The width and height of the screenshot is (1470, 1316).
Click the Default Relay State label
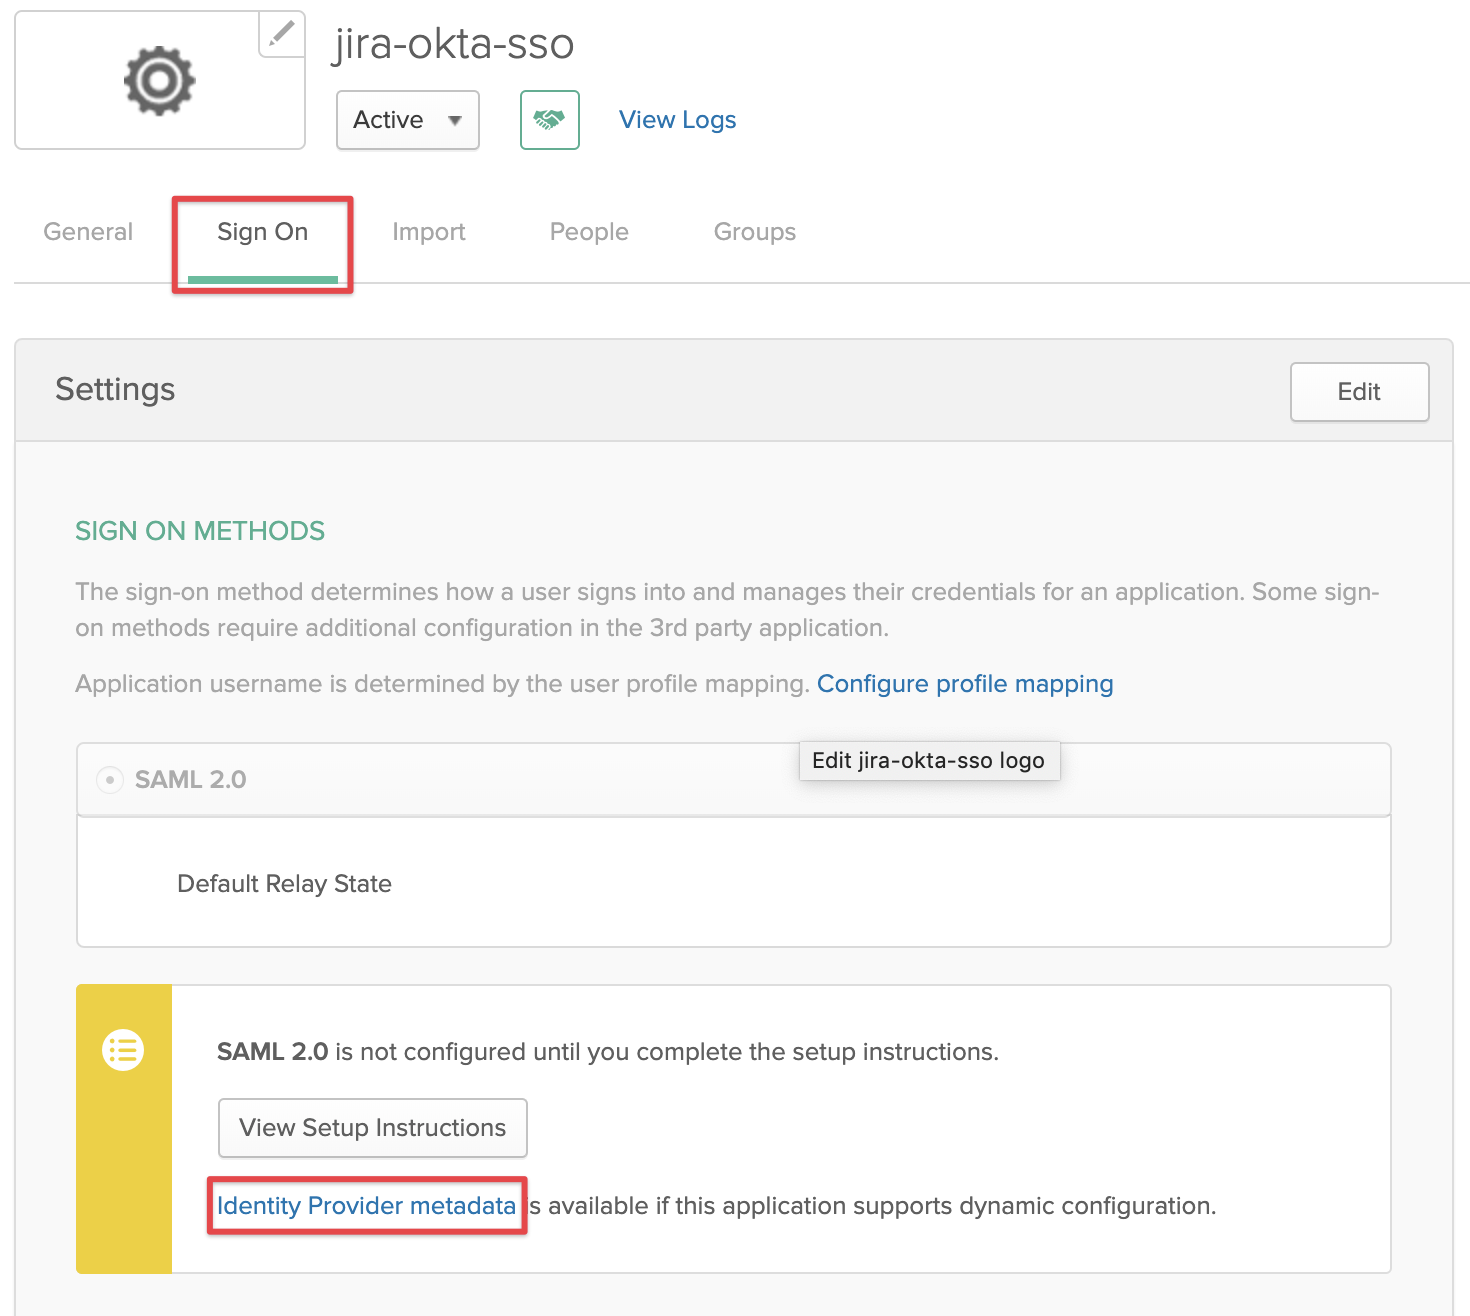[284, 884]
